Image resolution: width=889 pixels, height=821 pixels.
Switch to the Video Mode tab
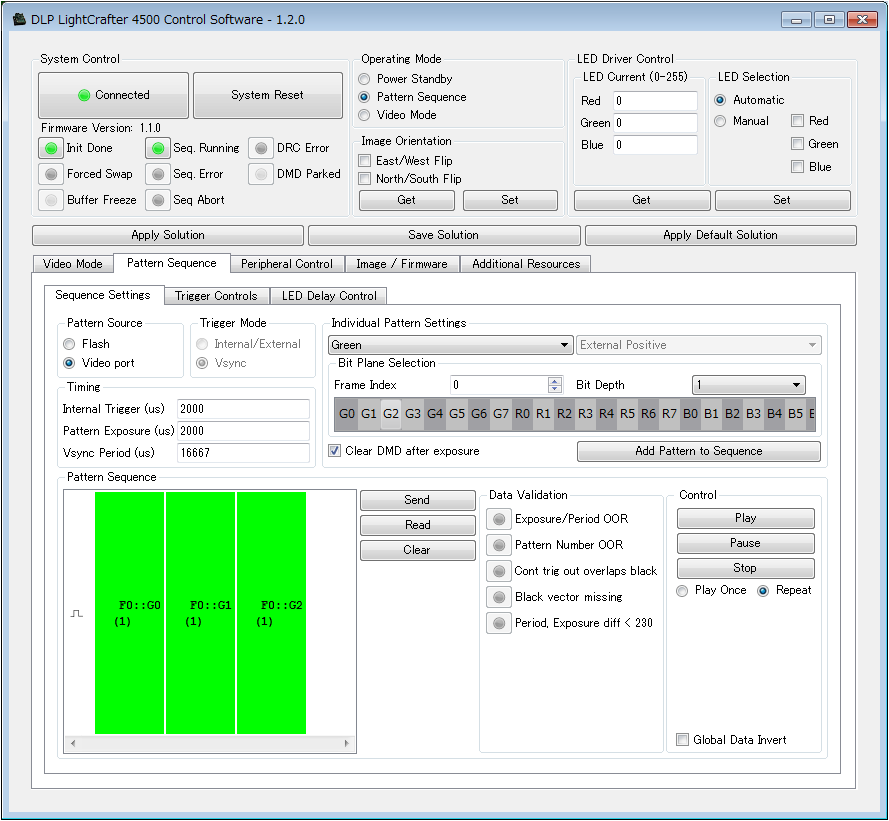point(73,264)
